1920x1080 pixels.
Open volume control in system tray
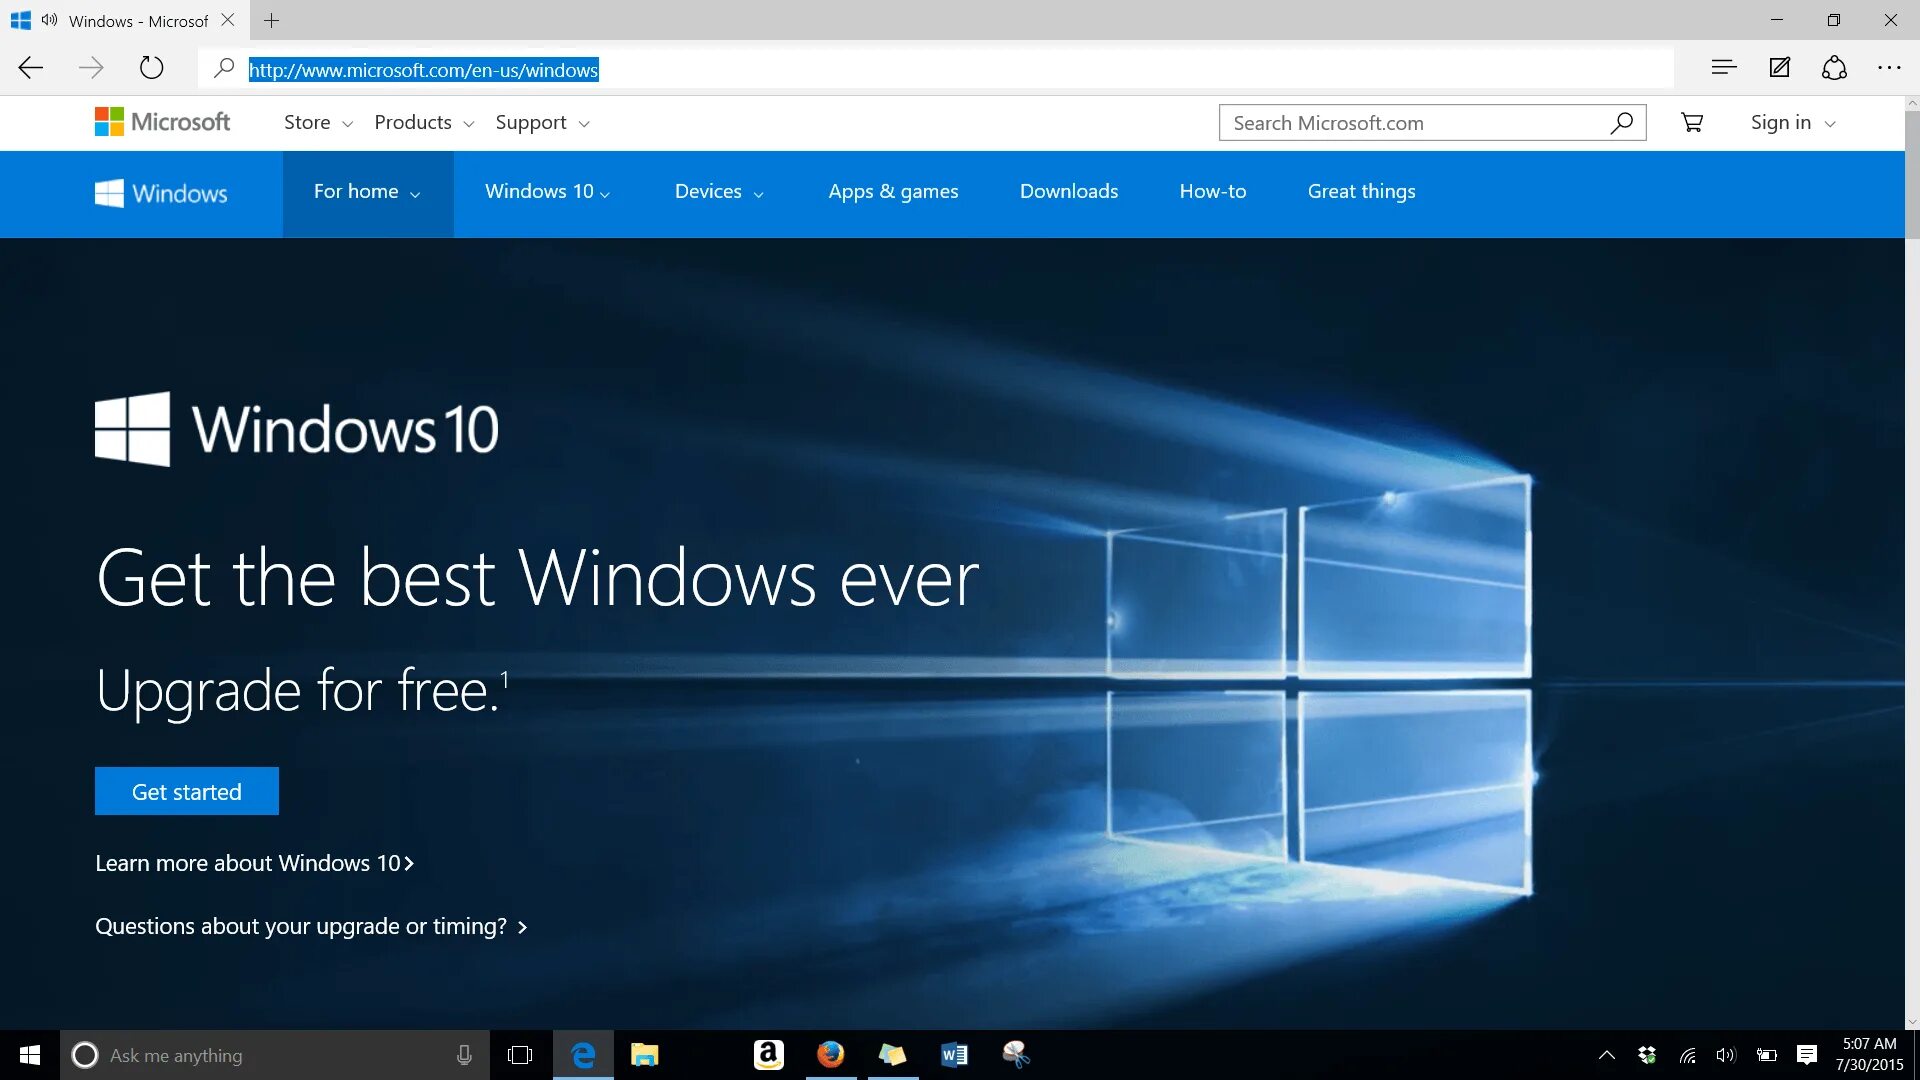(1726, 1055)
